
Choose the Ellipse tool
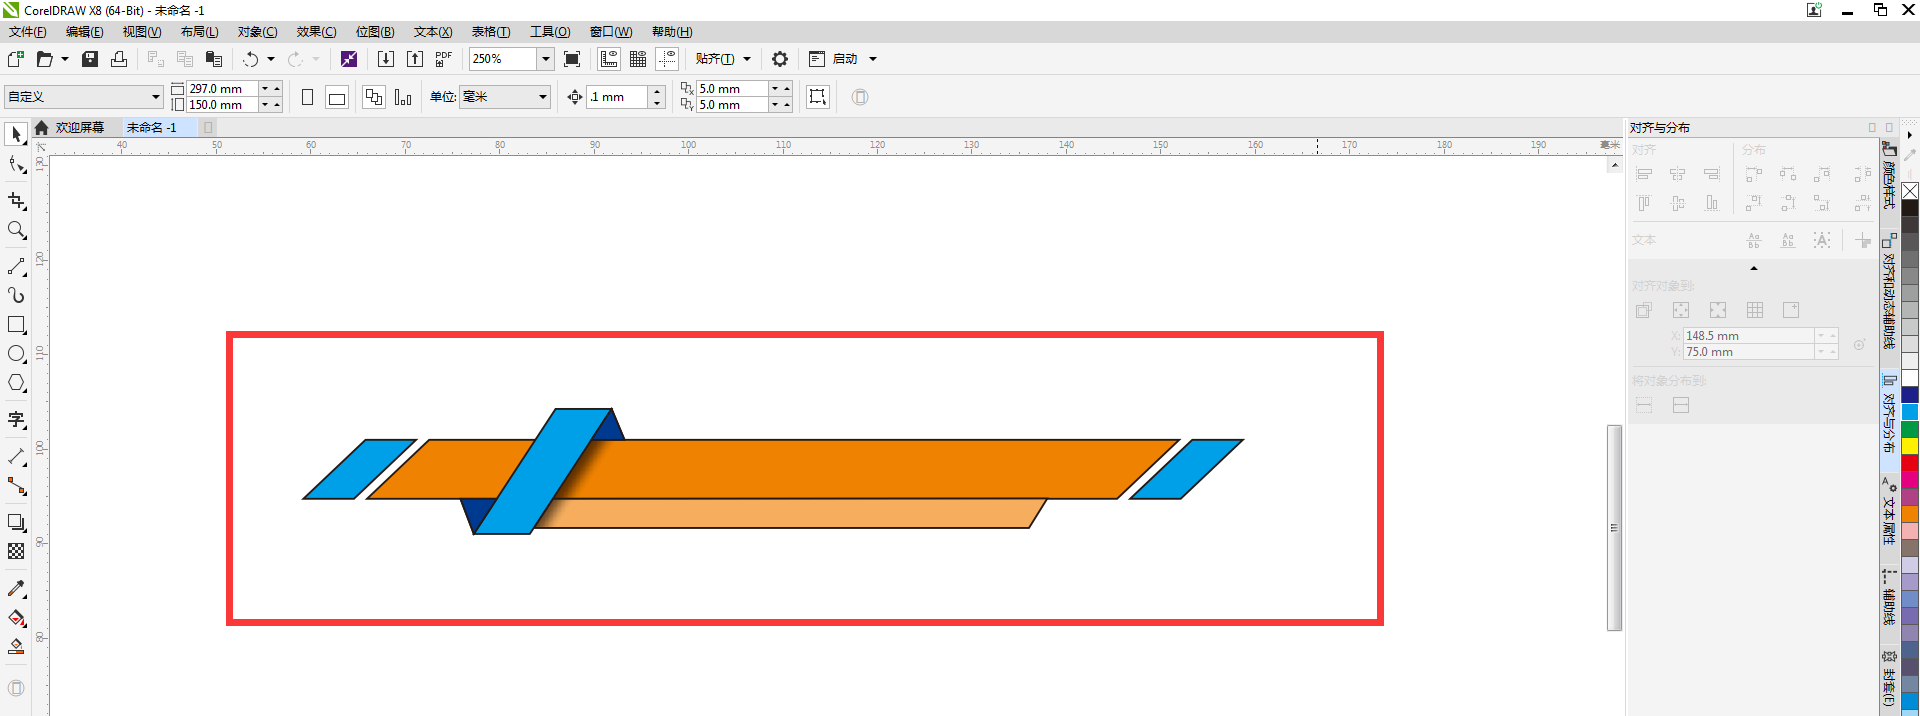(x=17, y=354)
